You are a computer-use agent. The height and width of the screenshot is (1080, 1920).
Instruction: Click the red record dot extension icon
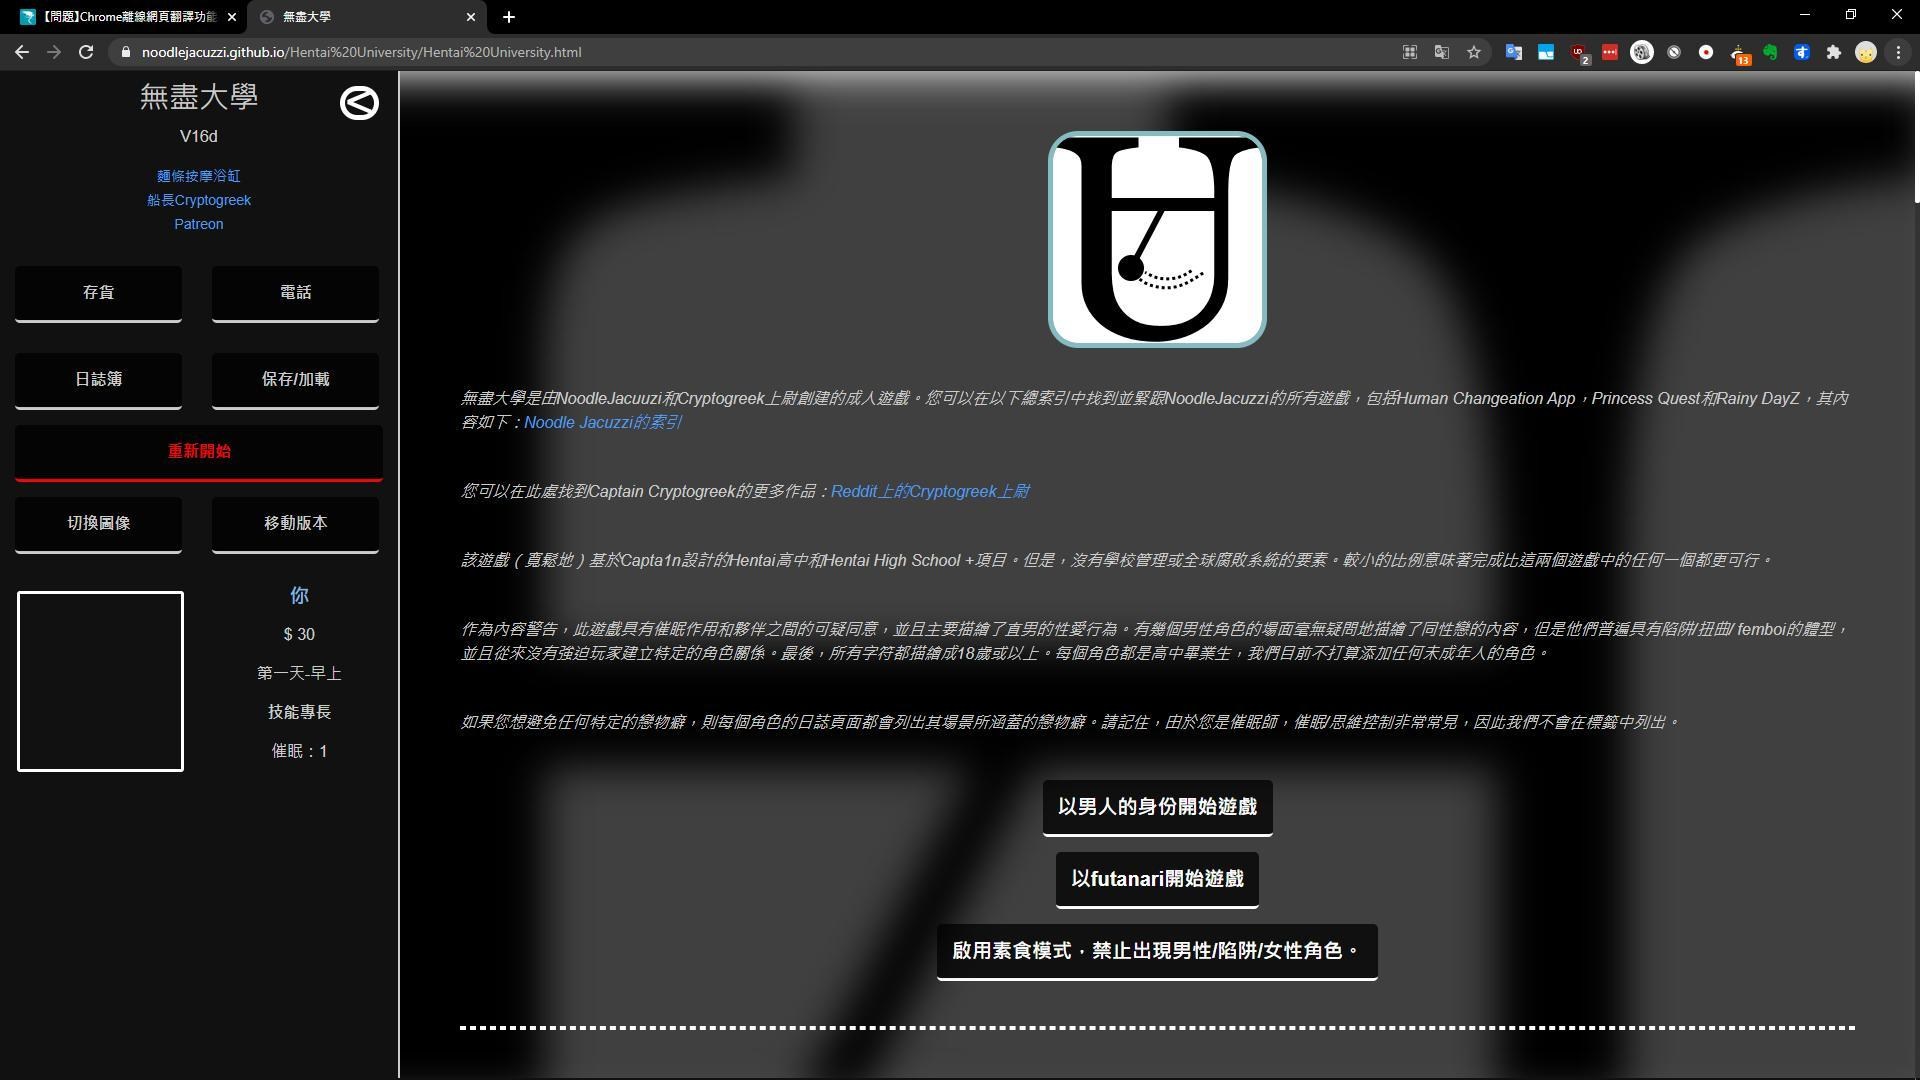click(x=1706, y=52)
